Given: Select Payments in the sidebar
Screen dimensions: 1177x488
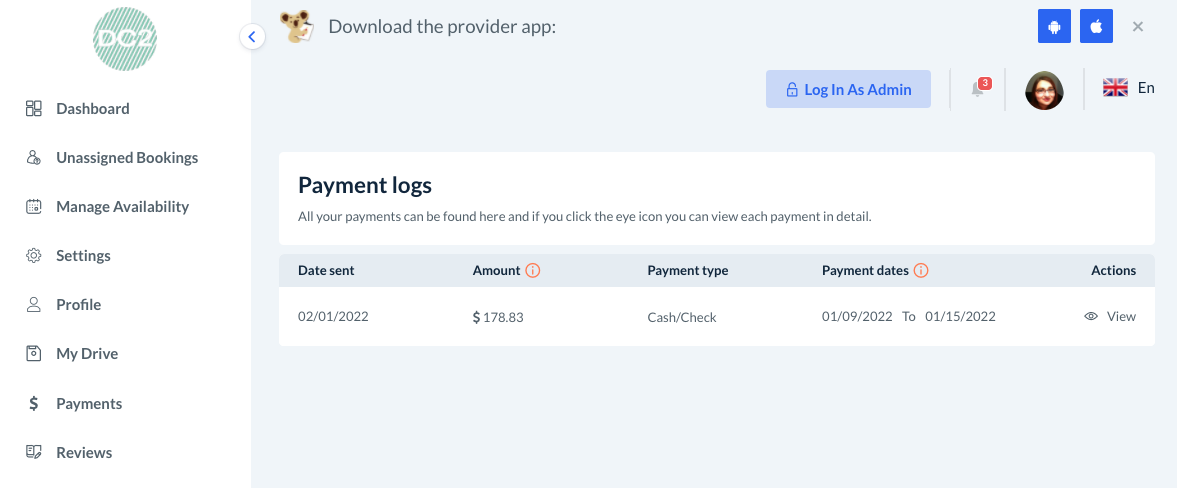Looking at the screenshot, I should pyautogui.click(x=89, y=404).
